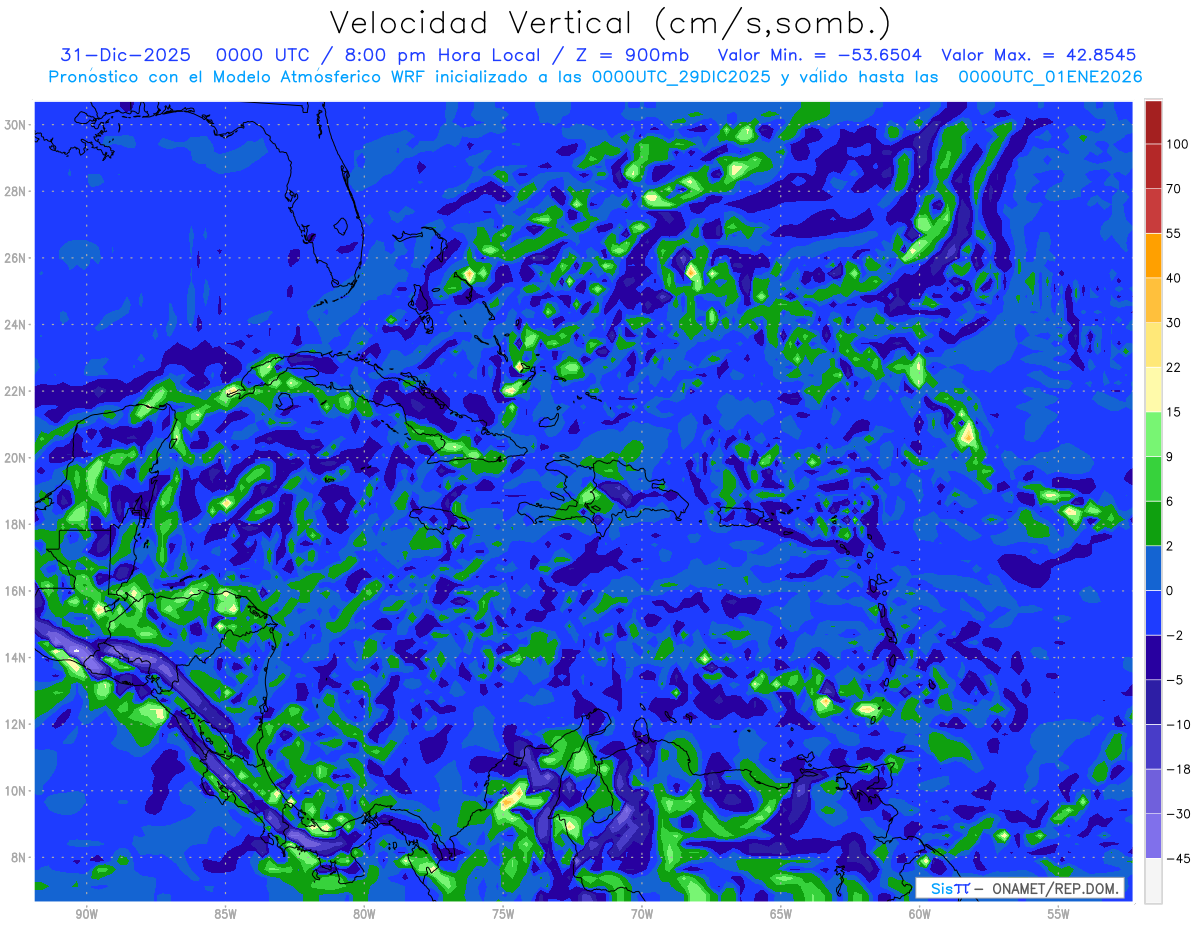
Task: Pick the indigo swatch between -18 and -10
Action: pos(1153,747)
